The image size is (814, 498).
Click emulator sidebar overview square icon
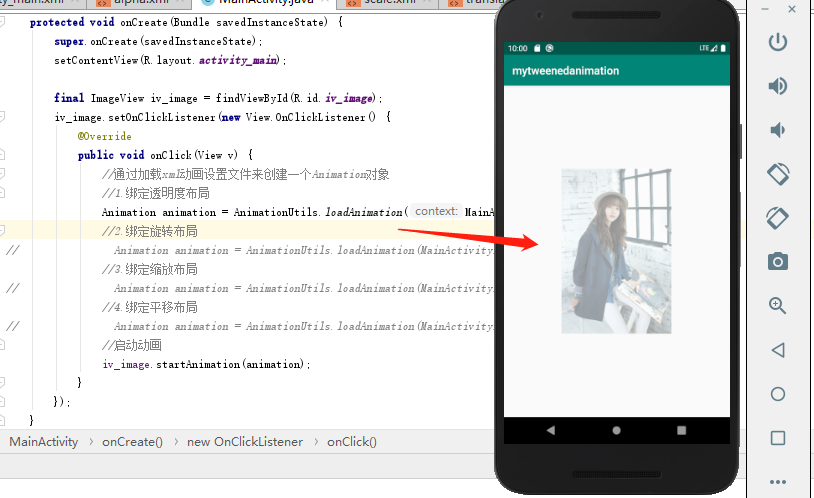pyautogui.click(x=778, y=438)
